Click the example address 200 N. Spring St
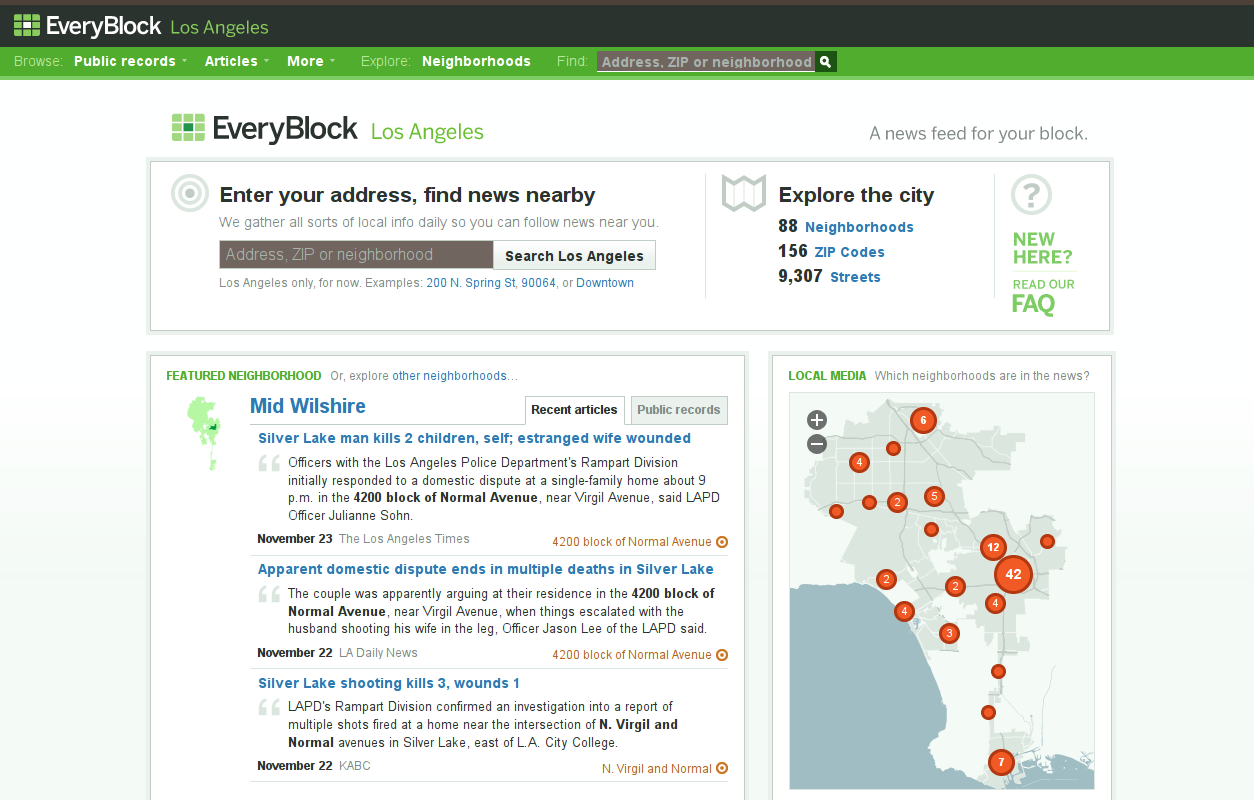Image resolution: width=1254 pixels, height=800 pixels. click(471, 283)
